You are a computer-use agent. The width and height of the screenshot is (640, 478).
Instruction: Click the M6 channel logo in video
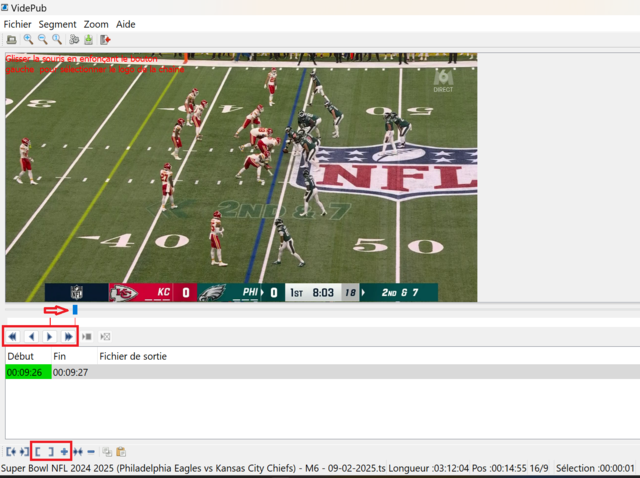443,80
